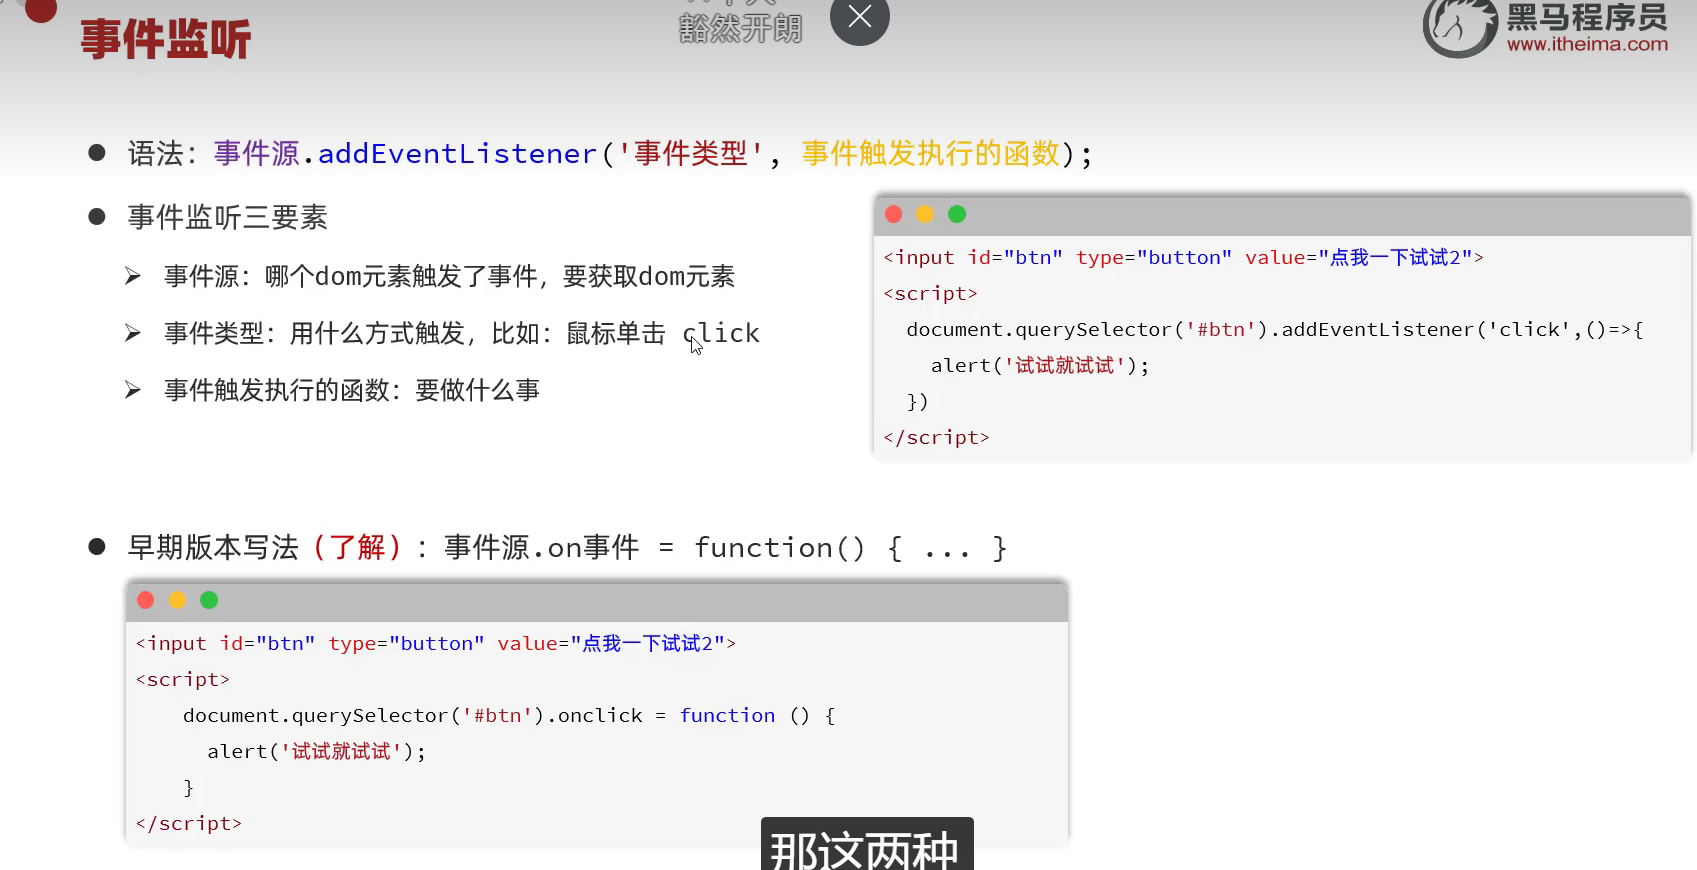Click the closing </script> tag in lower code window

(188, 824)
